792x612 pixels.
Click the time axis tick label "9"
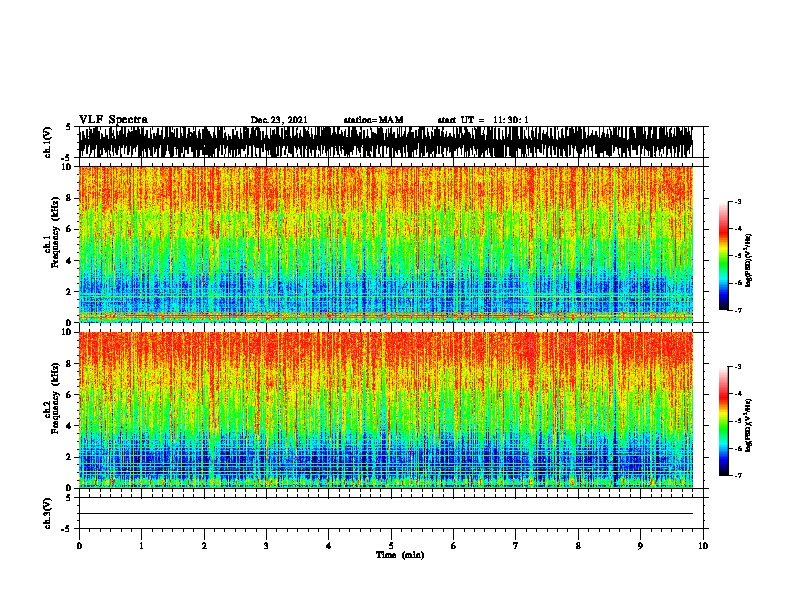(640, 546)
